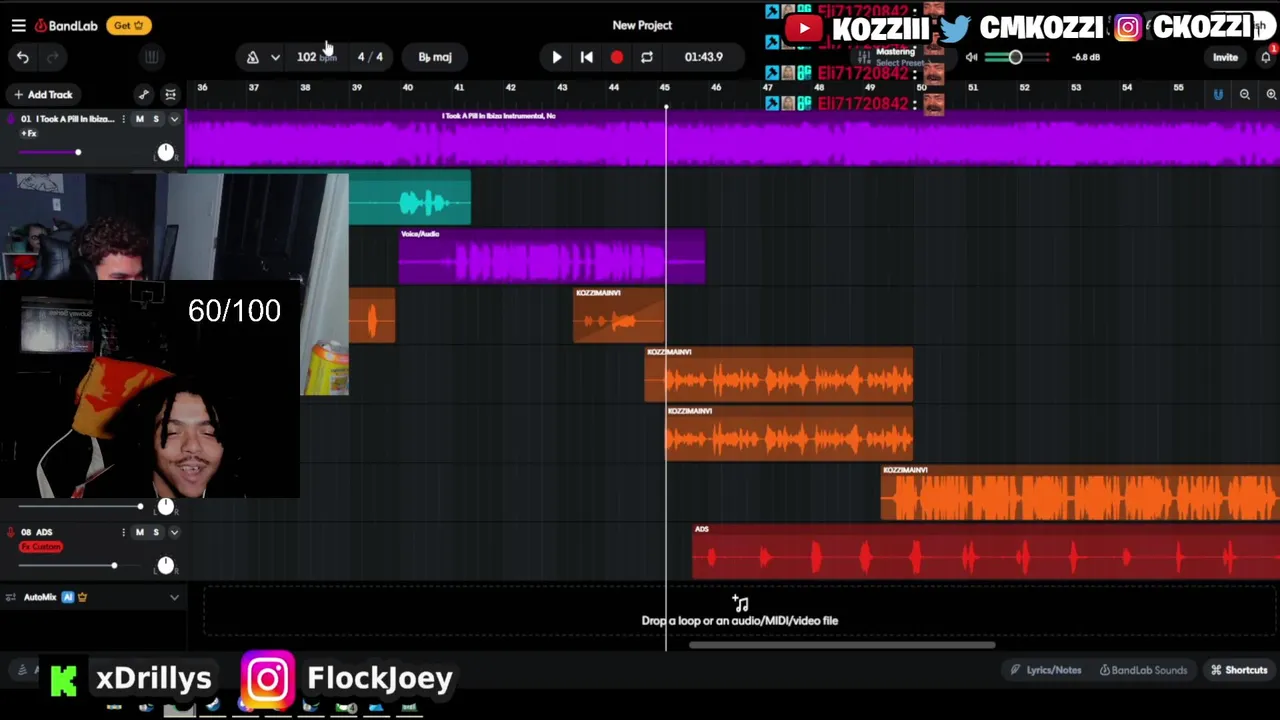Undo the last action

pos(23,57)
